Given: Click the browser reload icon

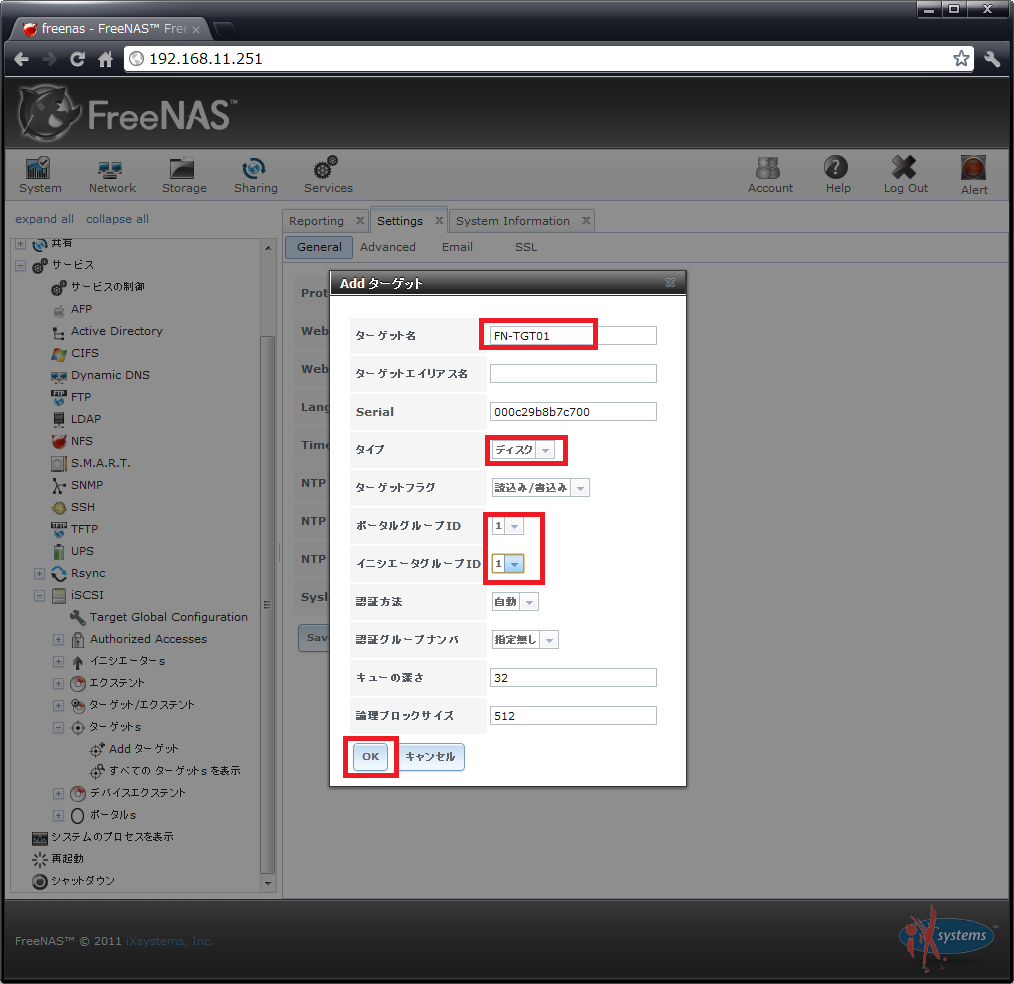Looking at the screenshot, I should [78, 59].
